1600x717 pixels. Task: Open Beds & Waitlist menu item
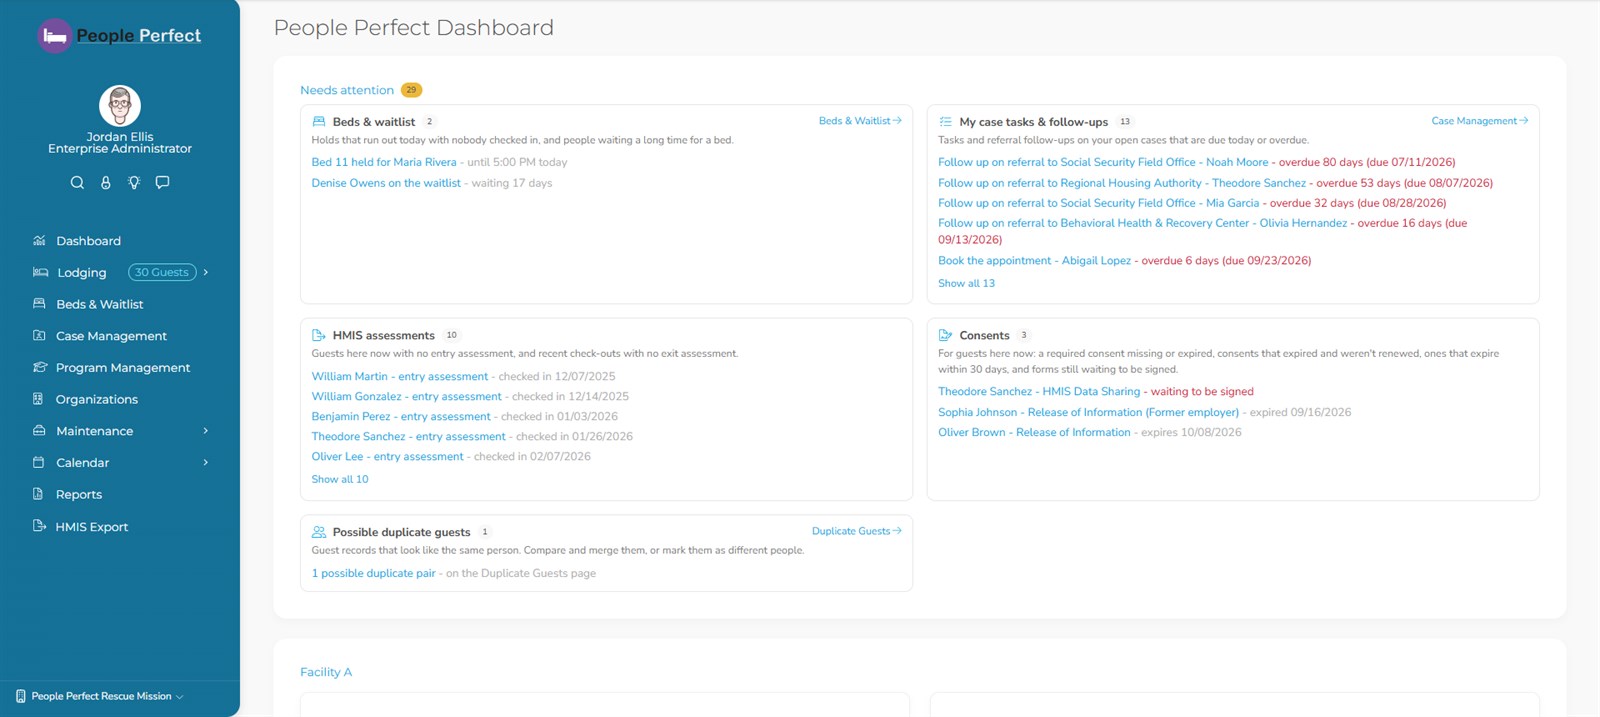tap(99, 304)
